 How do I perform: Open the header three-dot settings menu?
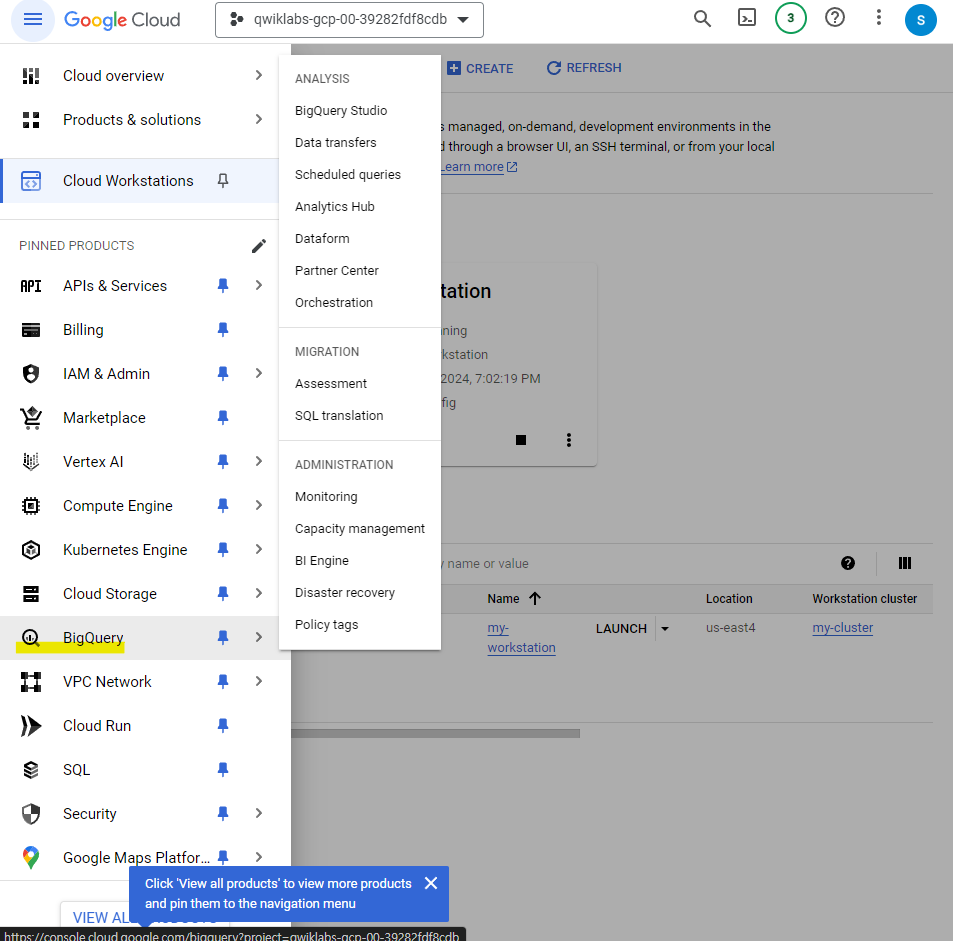pos(878,18)
